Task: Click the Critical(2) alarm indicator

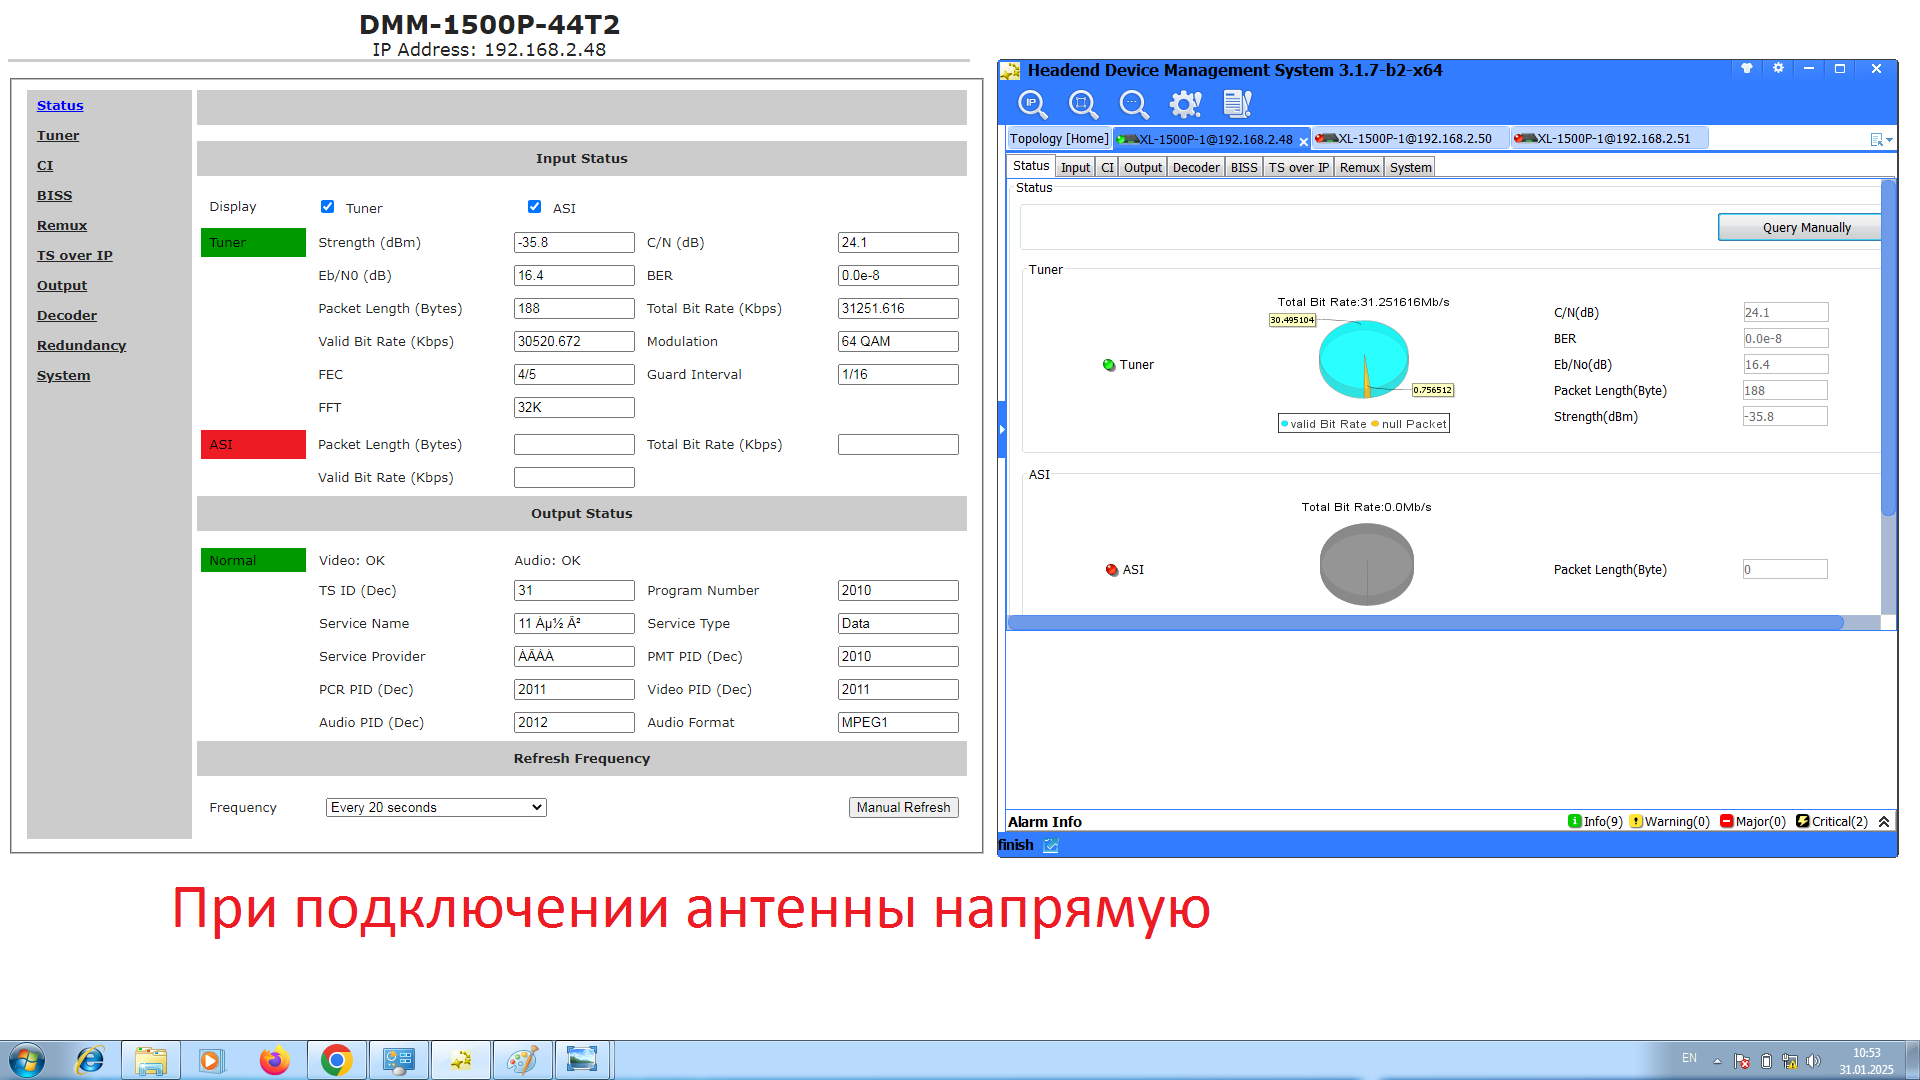Action: pyautogui.click(x=1832, y=822)
